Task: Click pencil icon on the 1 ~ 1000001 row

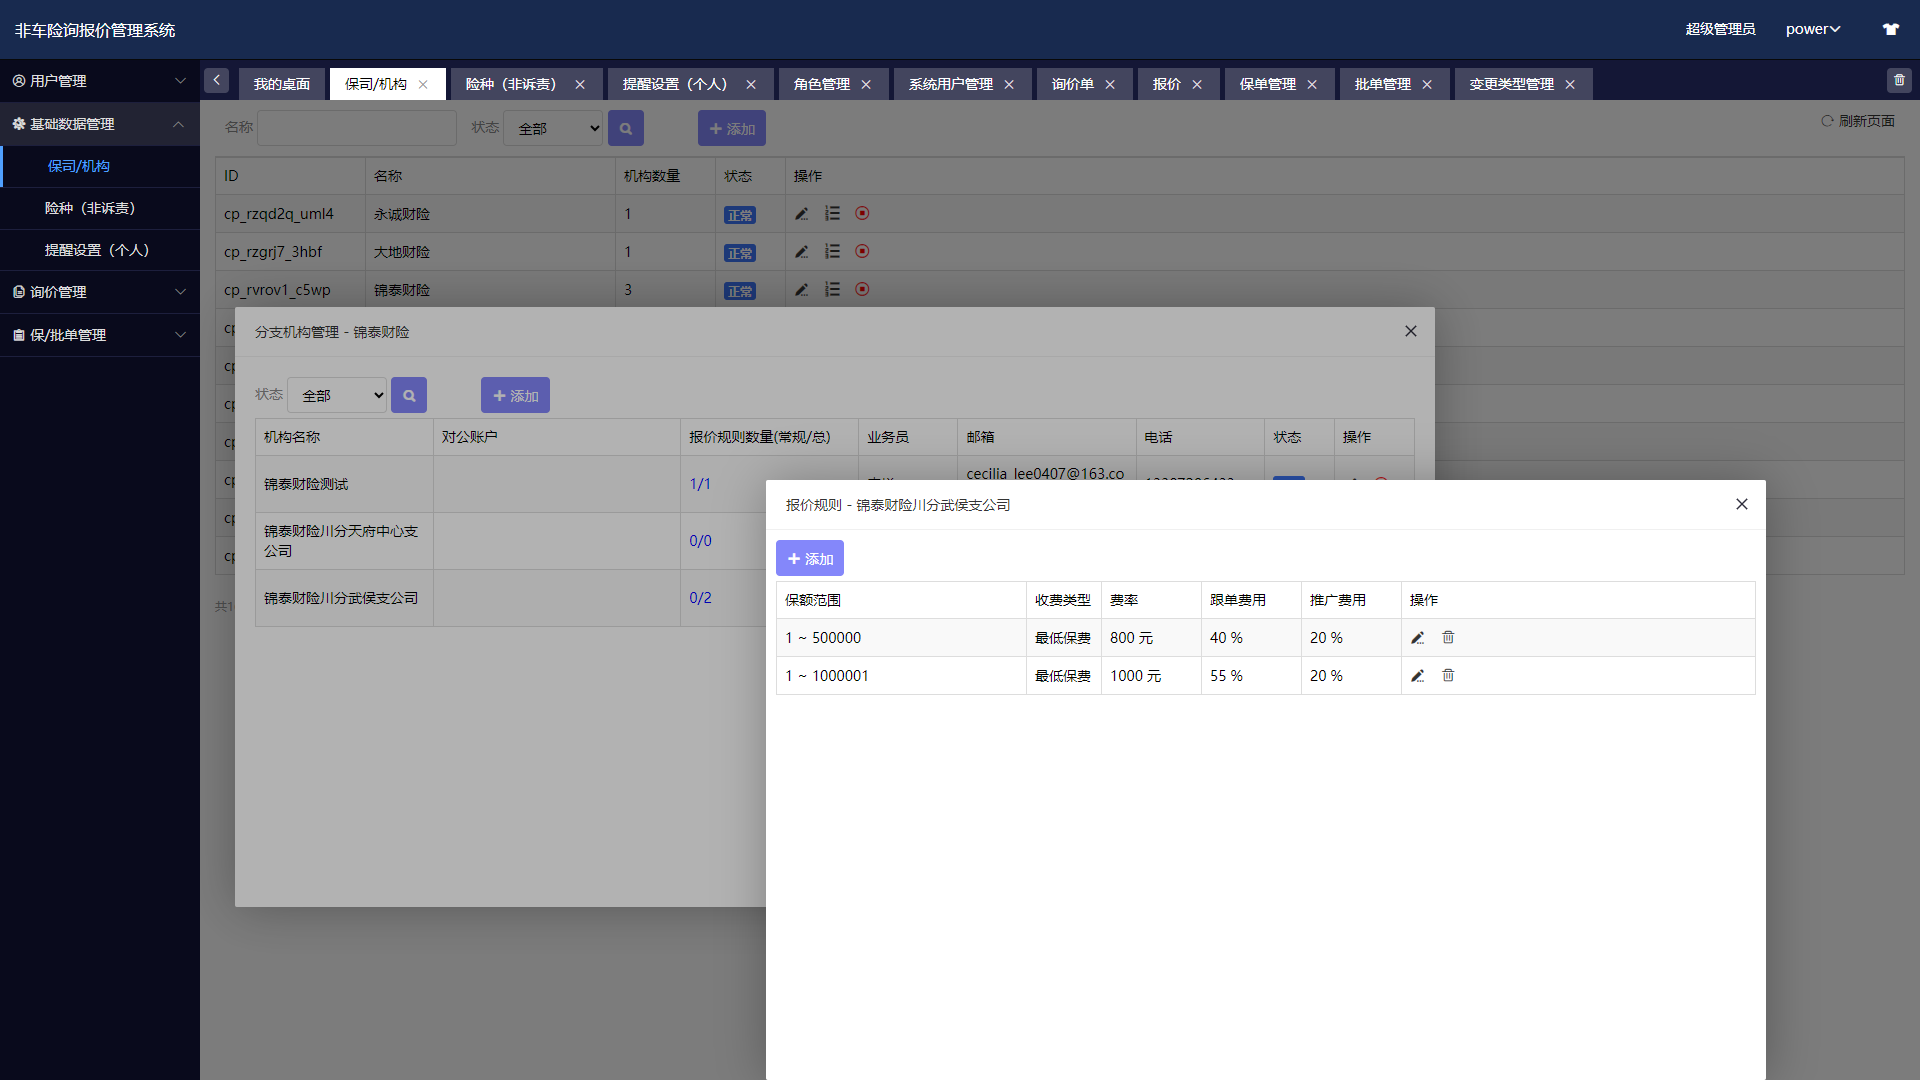Action: 1417,676
